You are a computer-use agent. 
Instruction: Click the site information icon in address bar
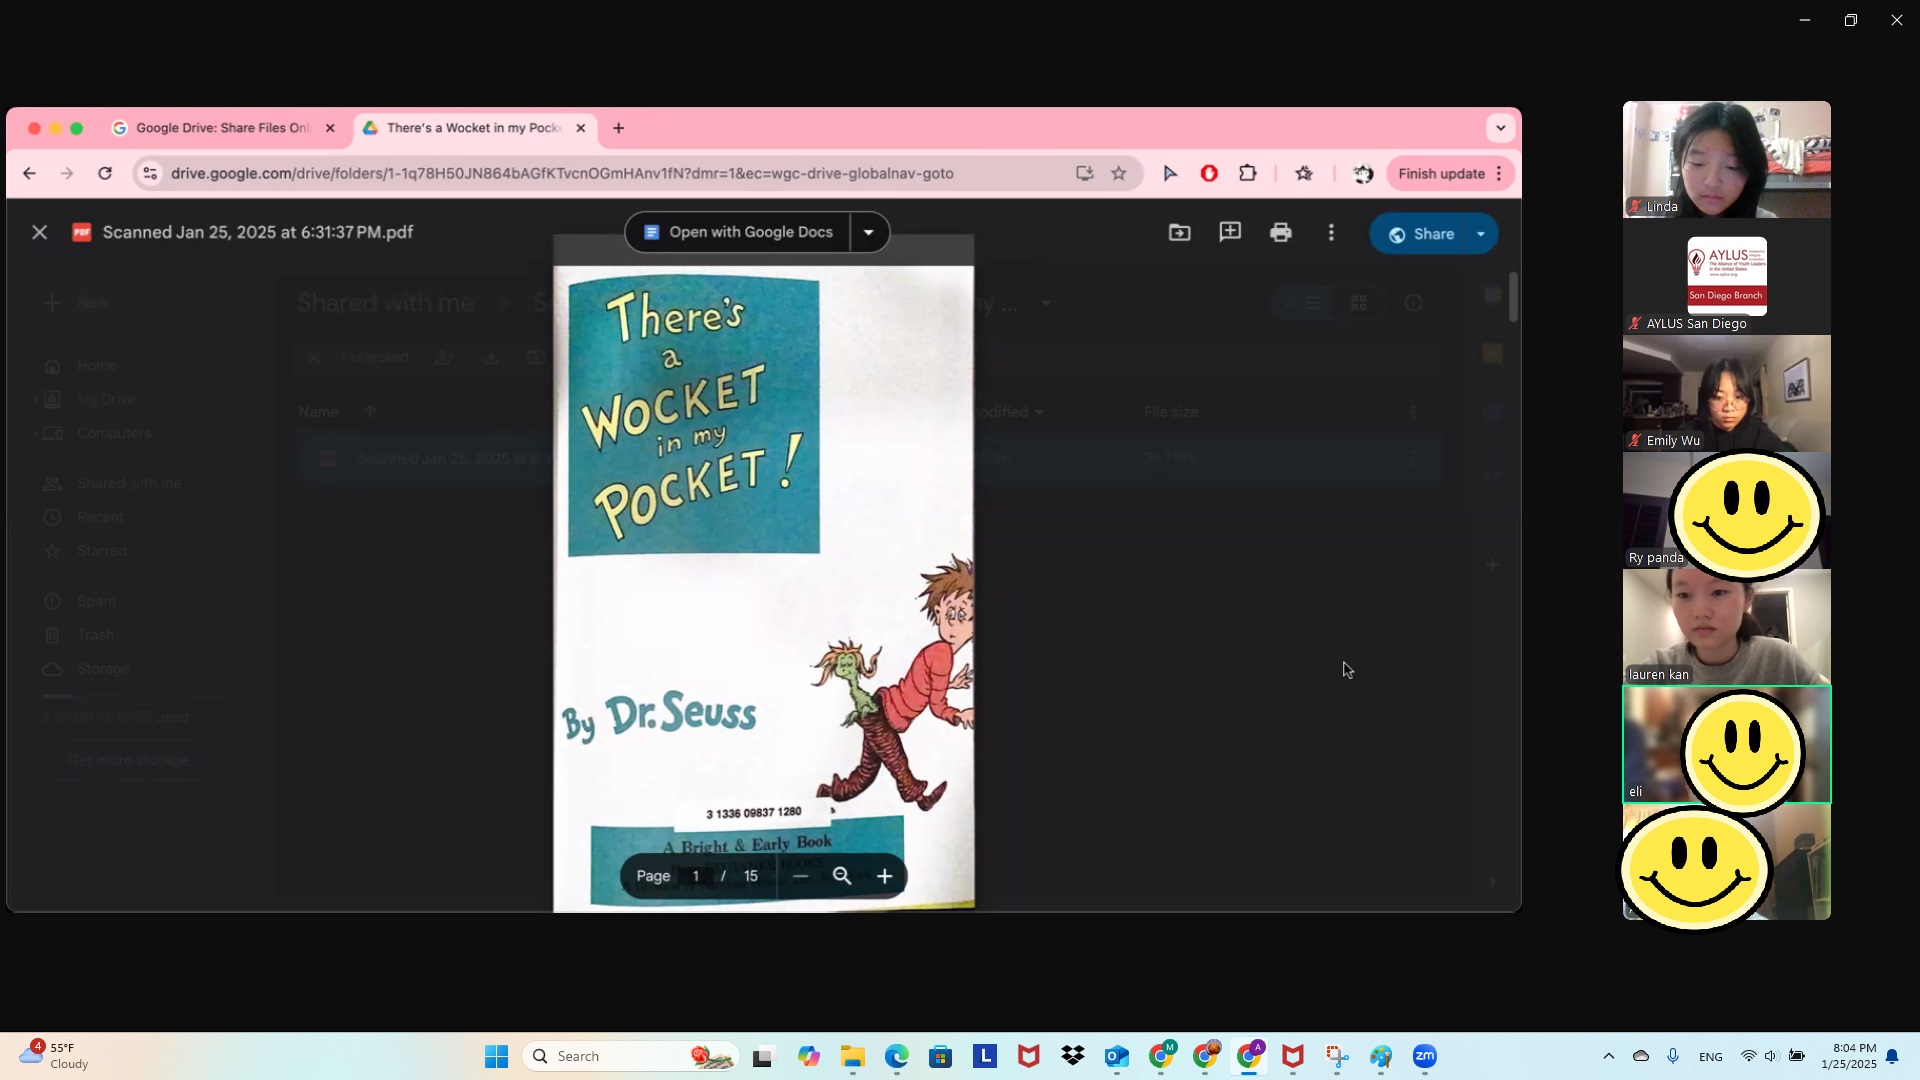(x=150, y=173)
